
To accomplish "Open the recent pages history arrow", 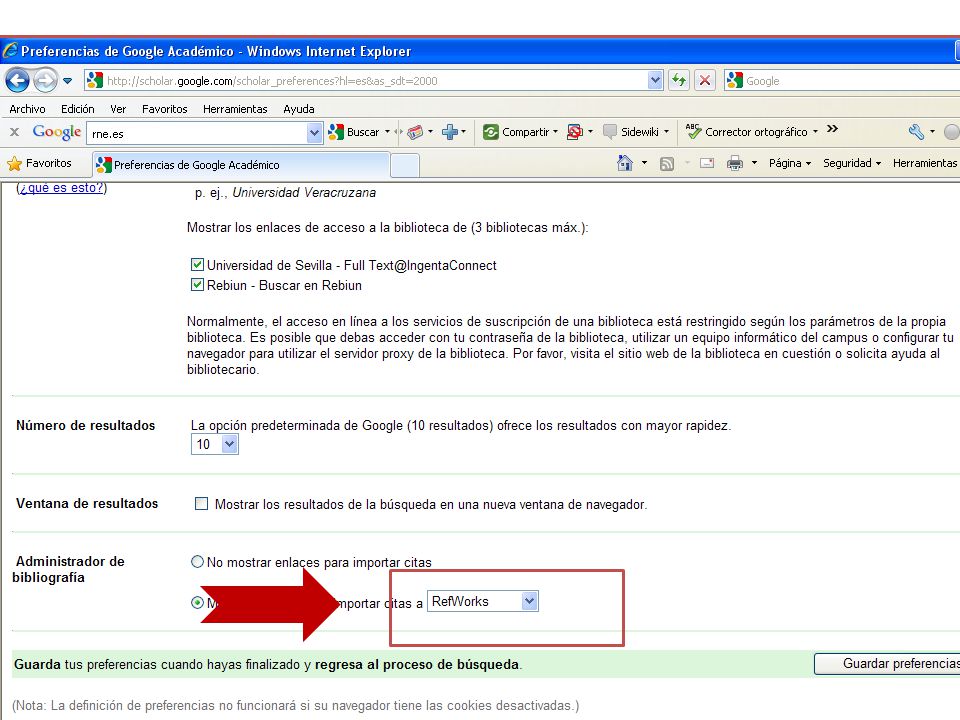I will point(67,81).
